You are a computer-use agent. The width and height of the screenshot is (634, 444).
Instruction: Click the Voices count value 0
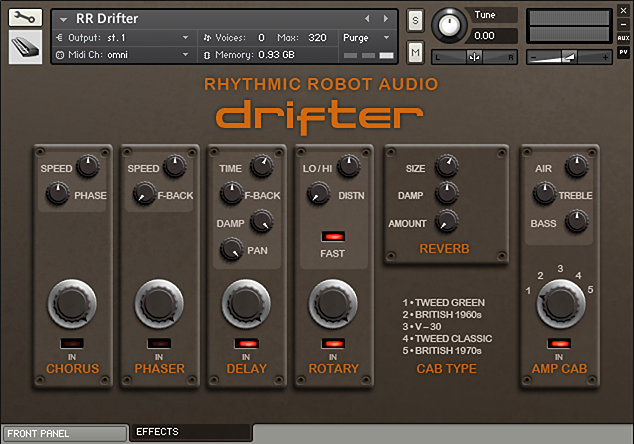click(x=261, y=38)
